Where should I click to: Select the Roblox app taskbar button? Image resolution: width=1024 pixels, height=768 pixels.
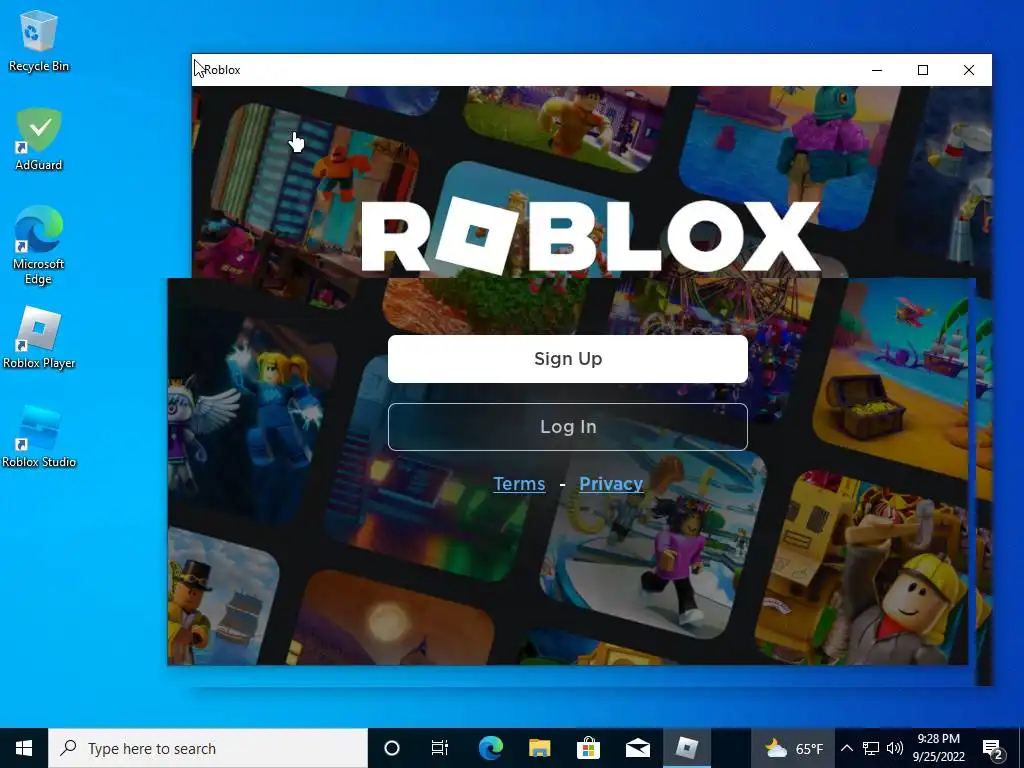pos(686,748)
